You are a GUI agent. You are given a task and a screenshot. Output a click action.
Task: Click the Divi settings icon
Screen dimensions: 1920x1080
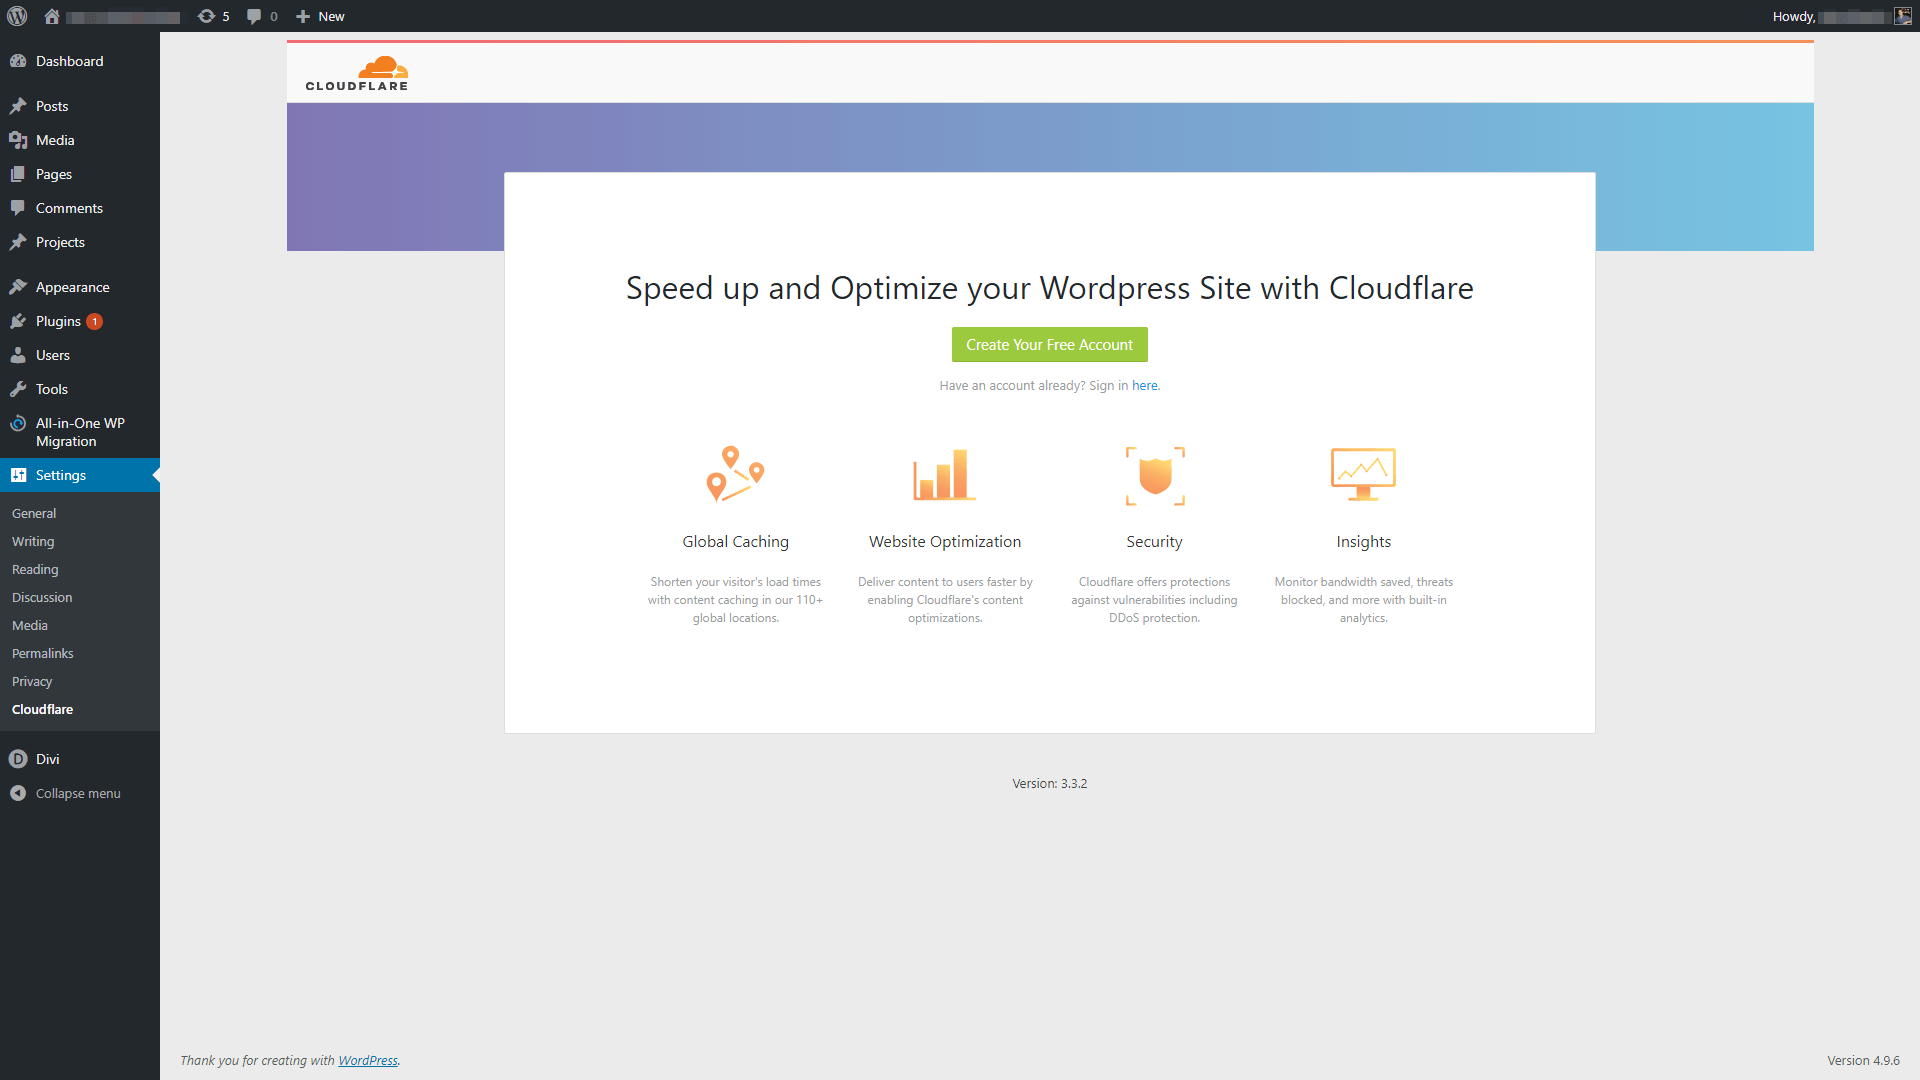tap(18, 757)
